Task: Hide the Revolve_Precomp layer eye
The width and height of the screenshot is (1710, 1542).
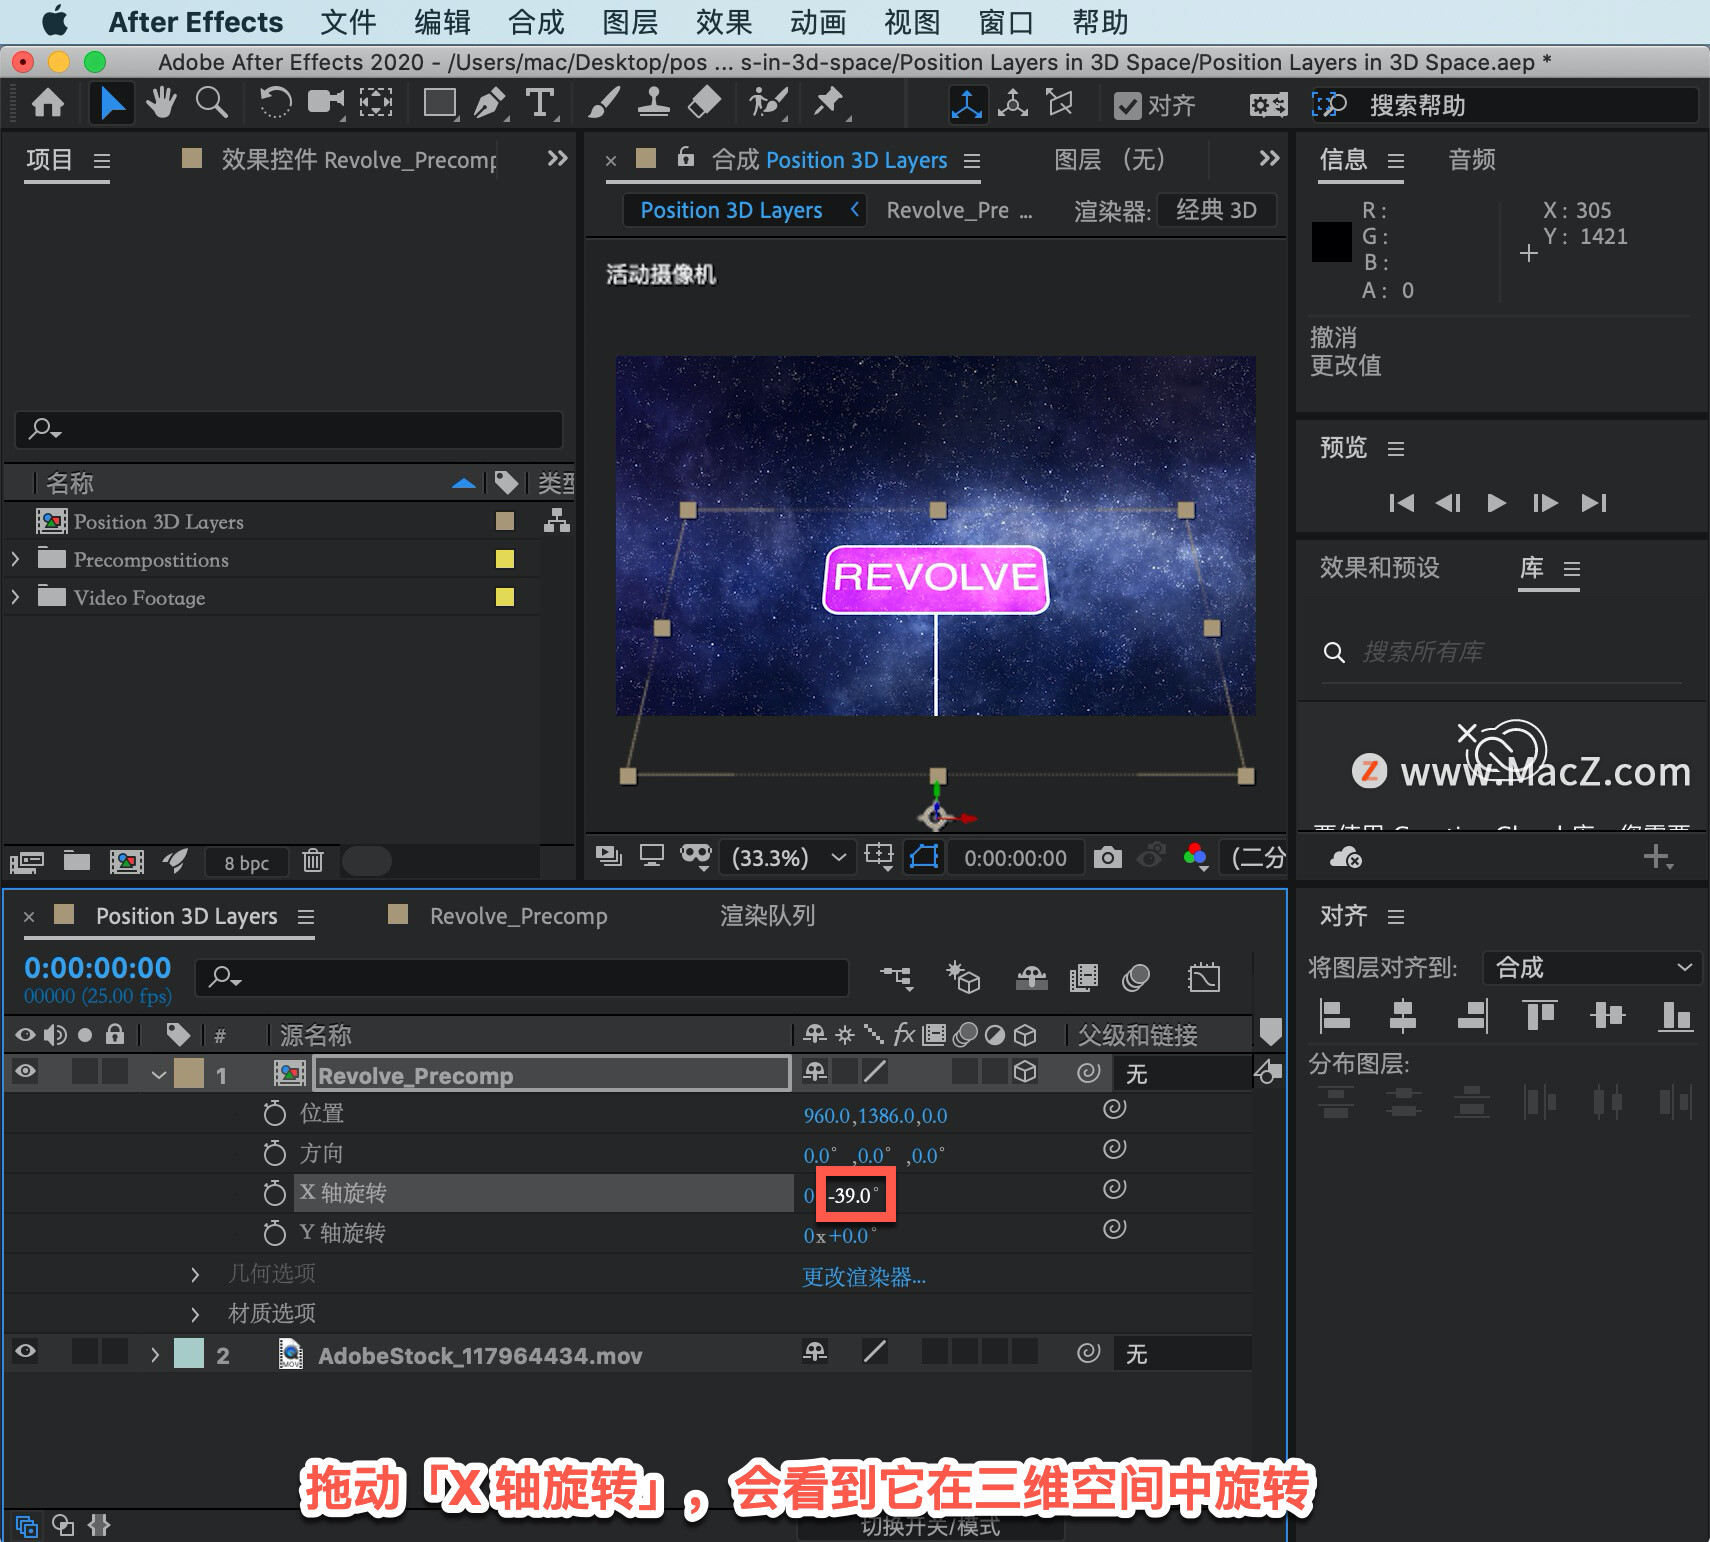Action: coord(26,1072)
